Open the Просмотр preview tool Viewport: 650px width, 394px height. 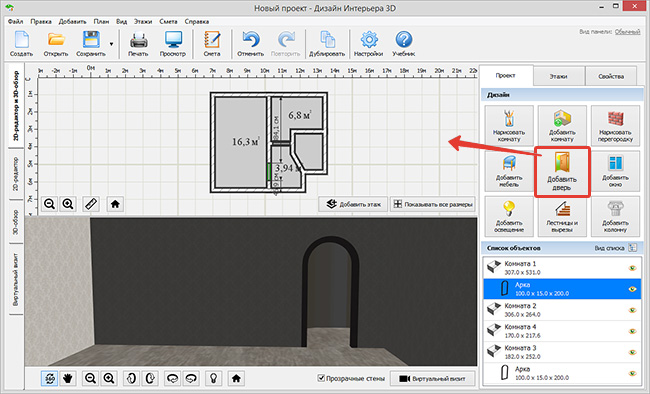[173, 44]
